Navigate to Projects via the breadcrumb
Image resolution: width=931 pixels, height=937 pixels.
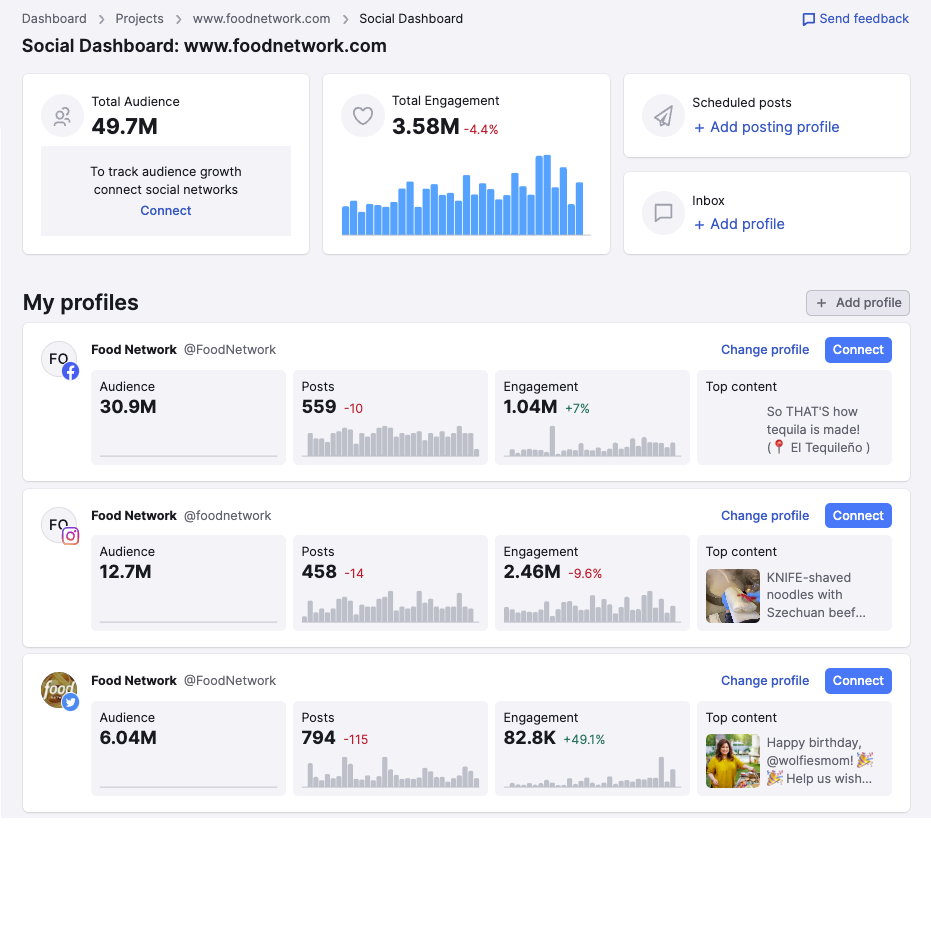[x=139, y=18]
